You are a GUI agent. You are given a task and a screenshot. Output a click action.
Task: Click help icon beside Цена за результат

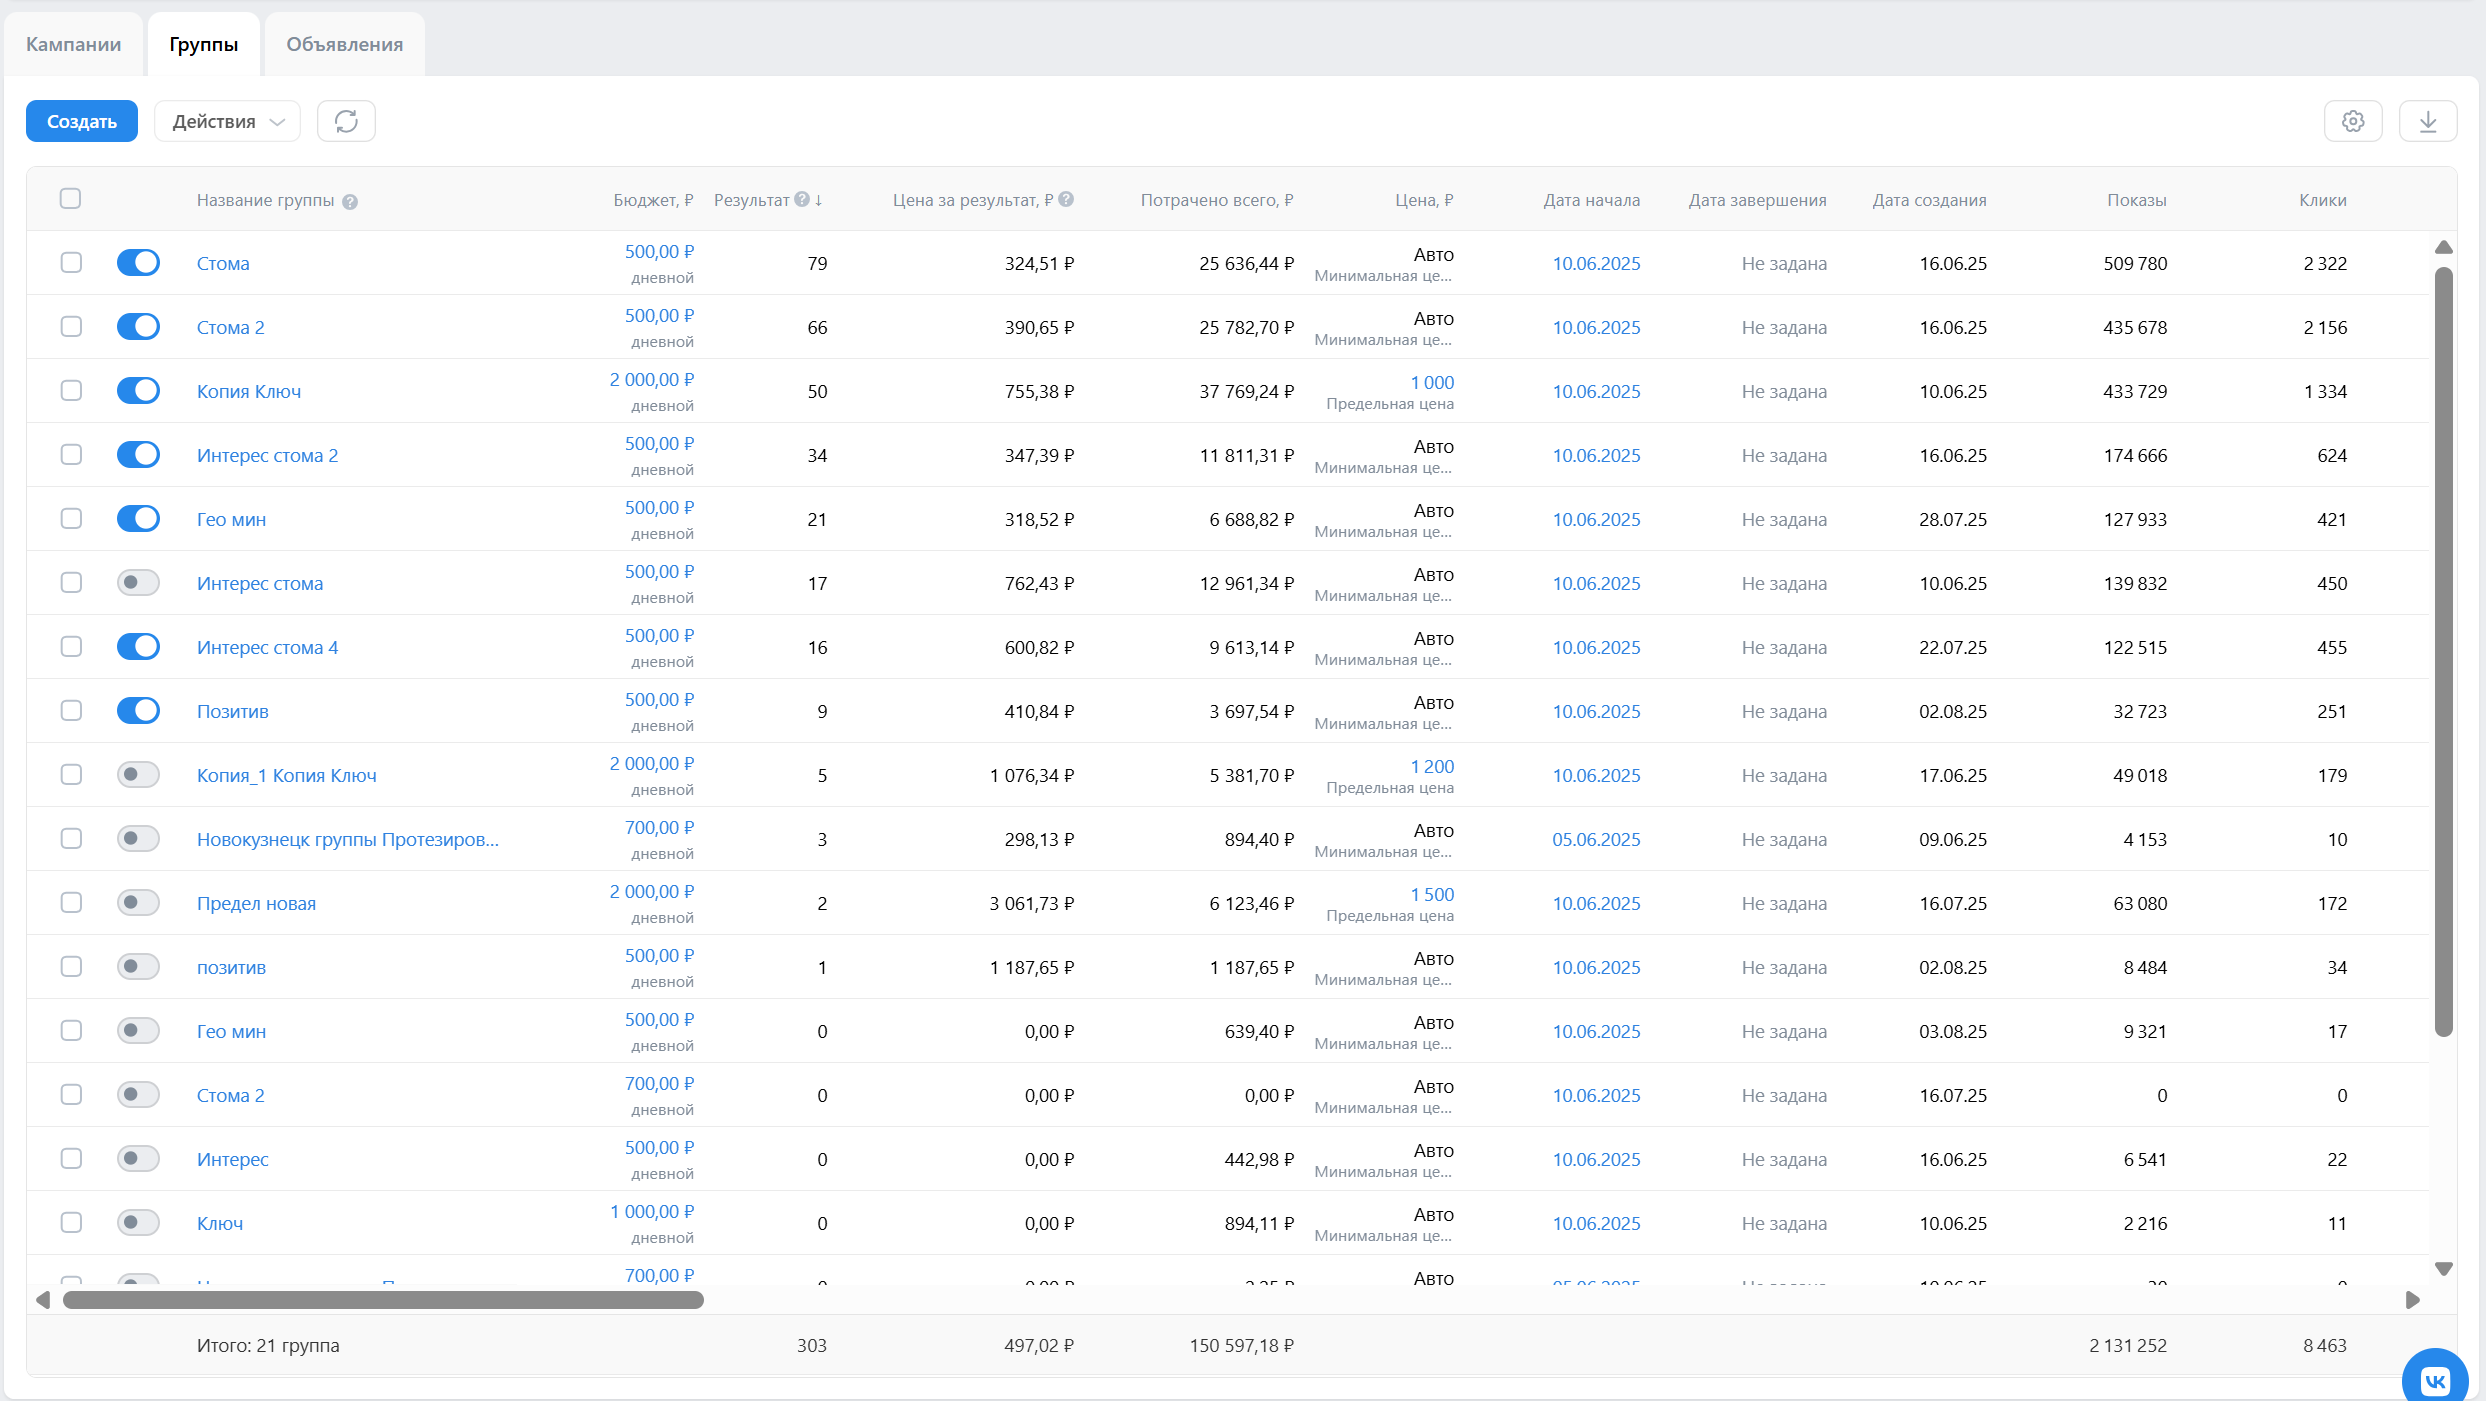(1066, 199)
